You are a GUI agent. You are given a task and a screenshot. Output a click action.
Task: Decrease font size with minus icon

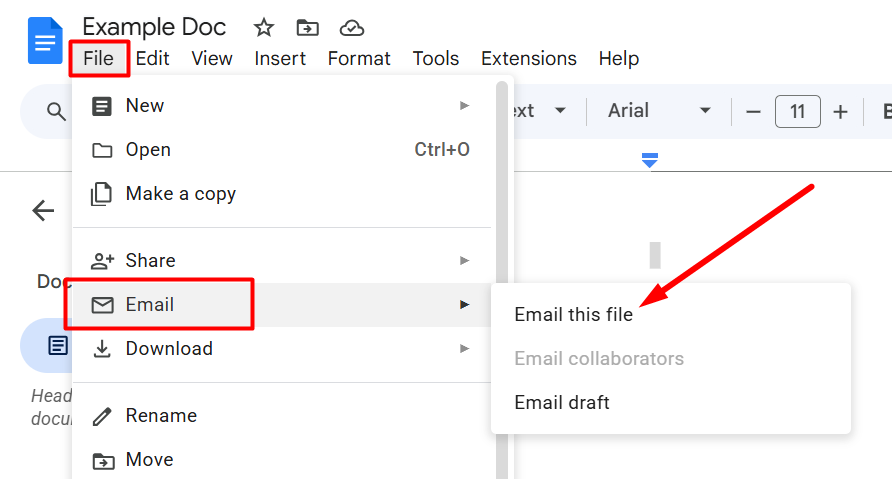(754, 111)
